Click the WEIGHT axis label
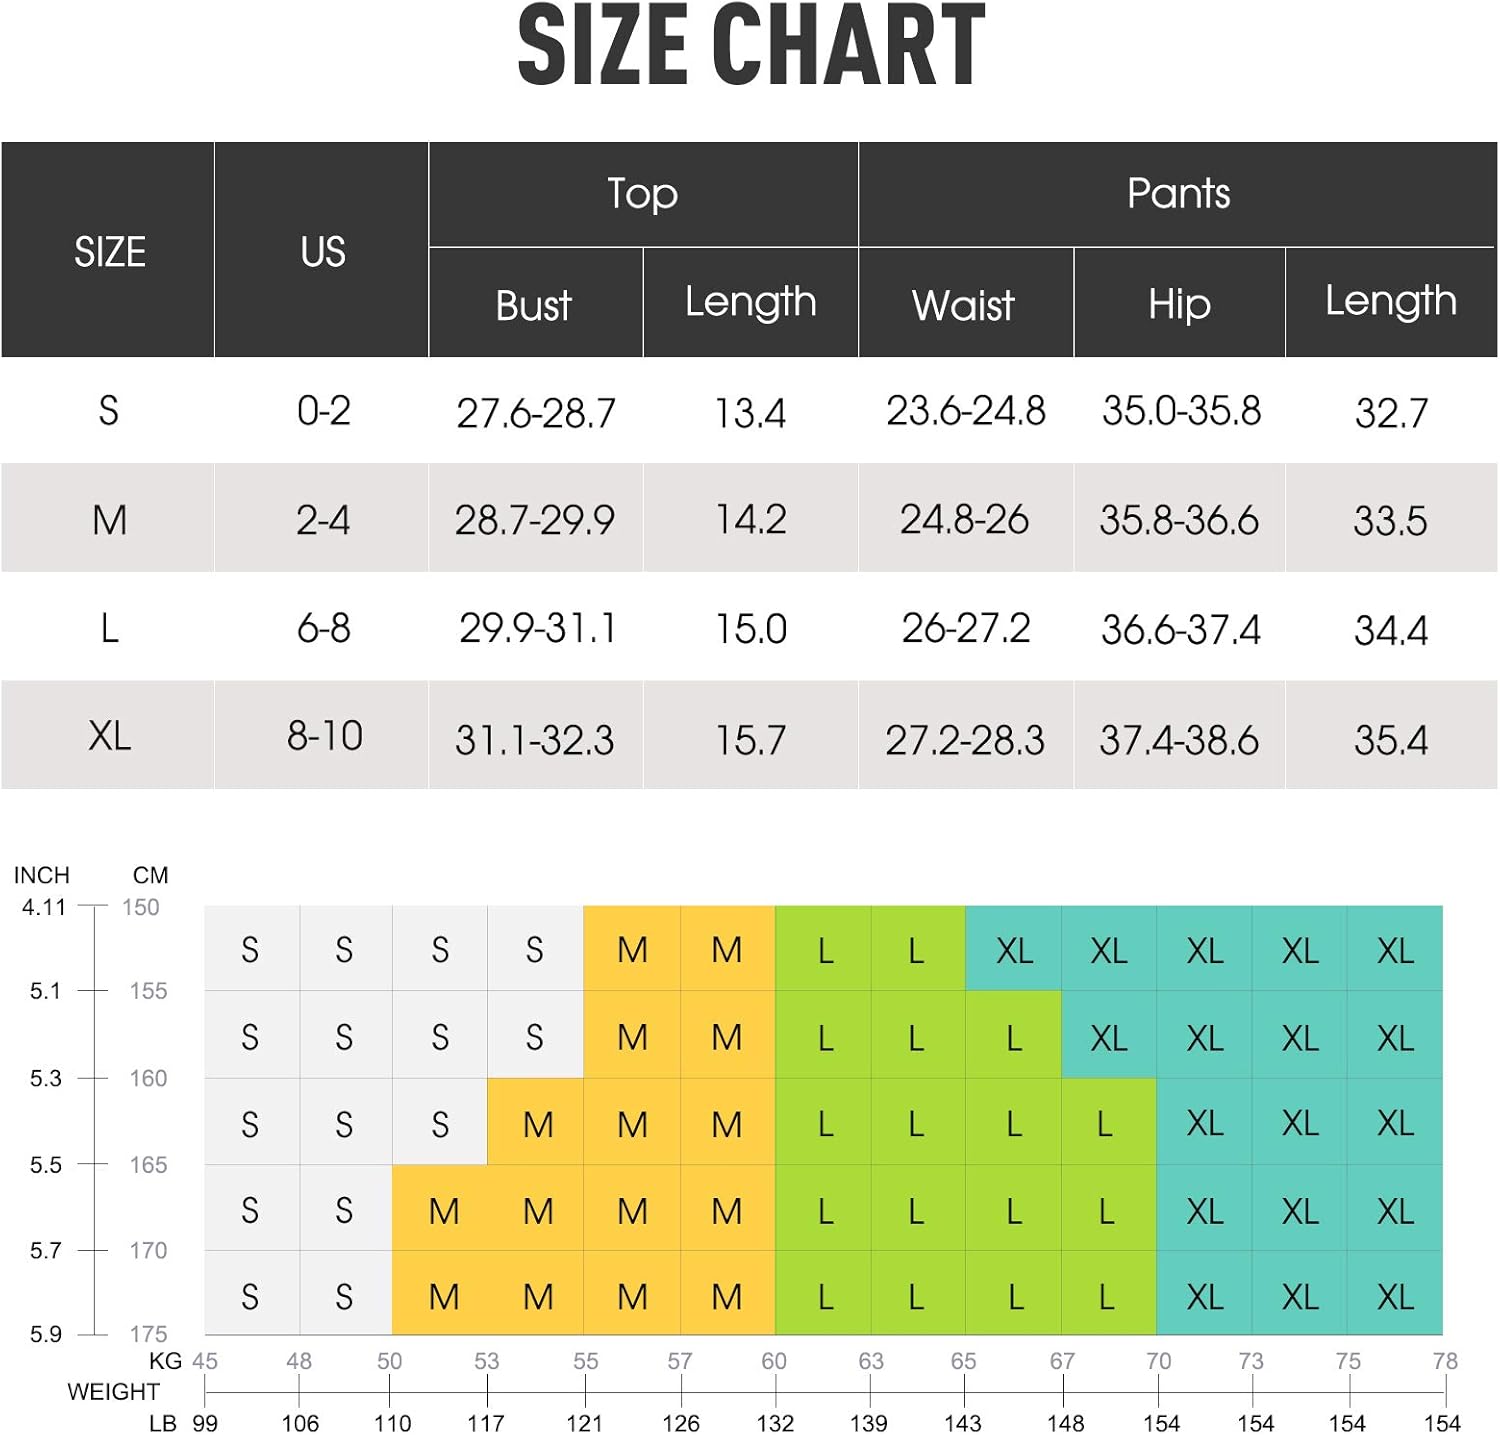Viewport: 1500px width, 1435px height. click(113, 1391)
